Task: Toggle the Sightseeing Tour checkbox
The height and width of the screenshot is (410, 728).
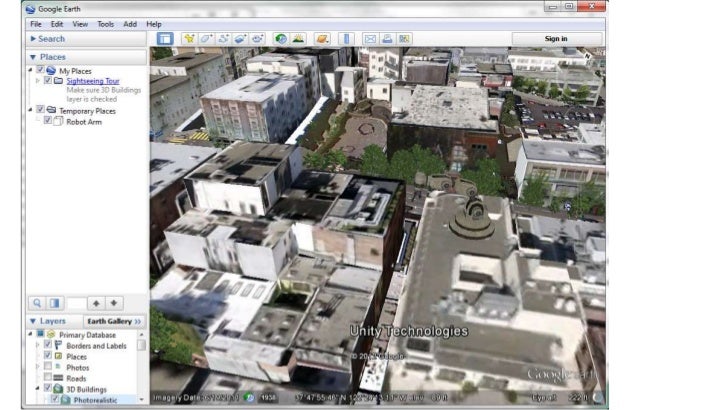Action: pyautogui.click(x=48, y=80)
